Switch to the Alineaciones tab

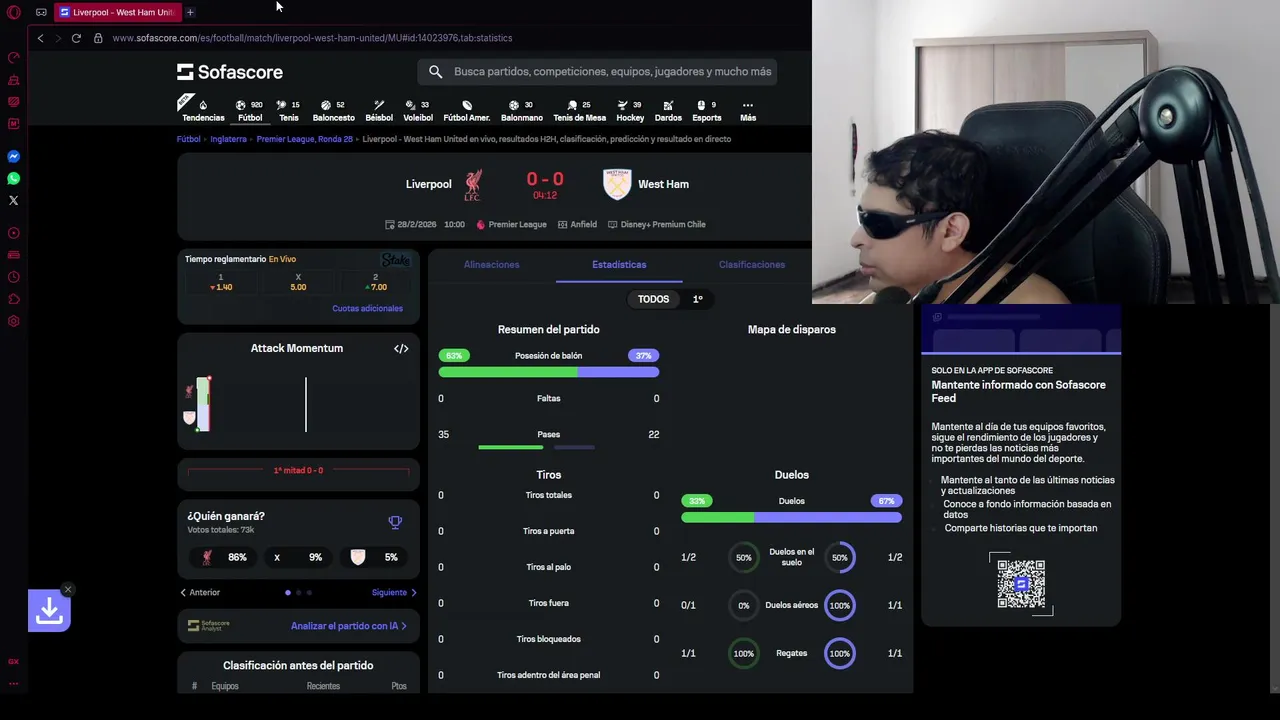coord(491,265)
